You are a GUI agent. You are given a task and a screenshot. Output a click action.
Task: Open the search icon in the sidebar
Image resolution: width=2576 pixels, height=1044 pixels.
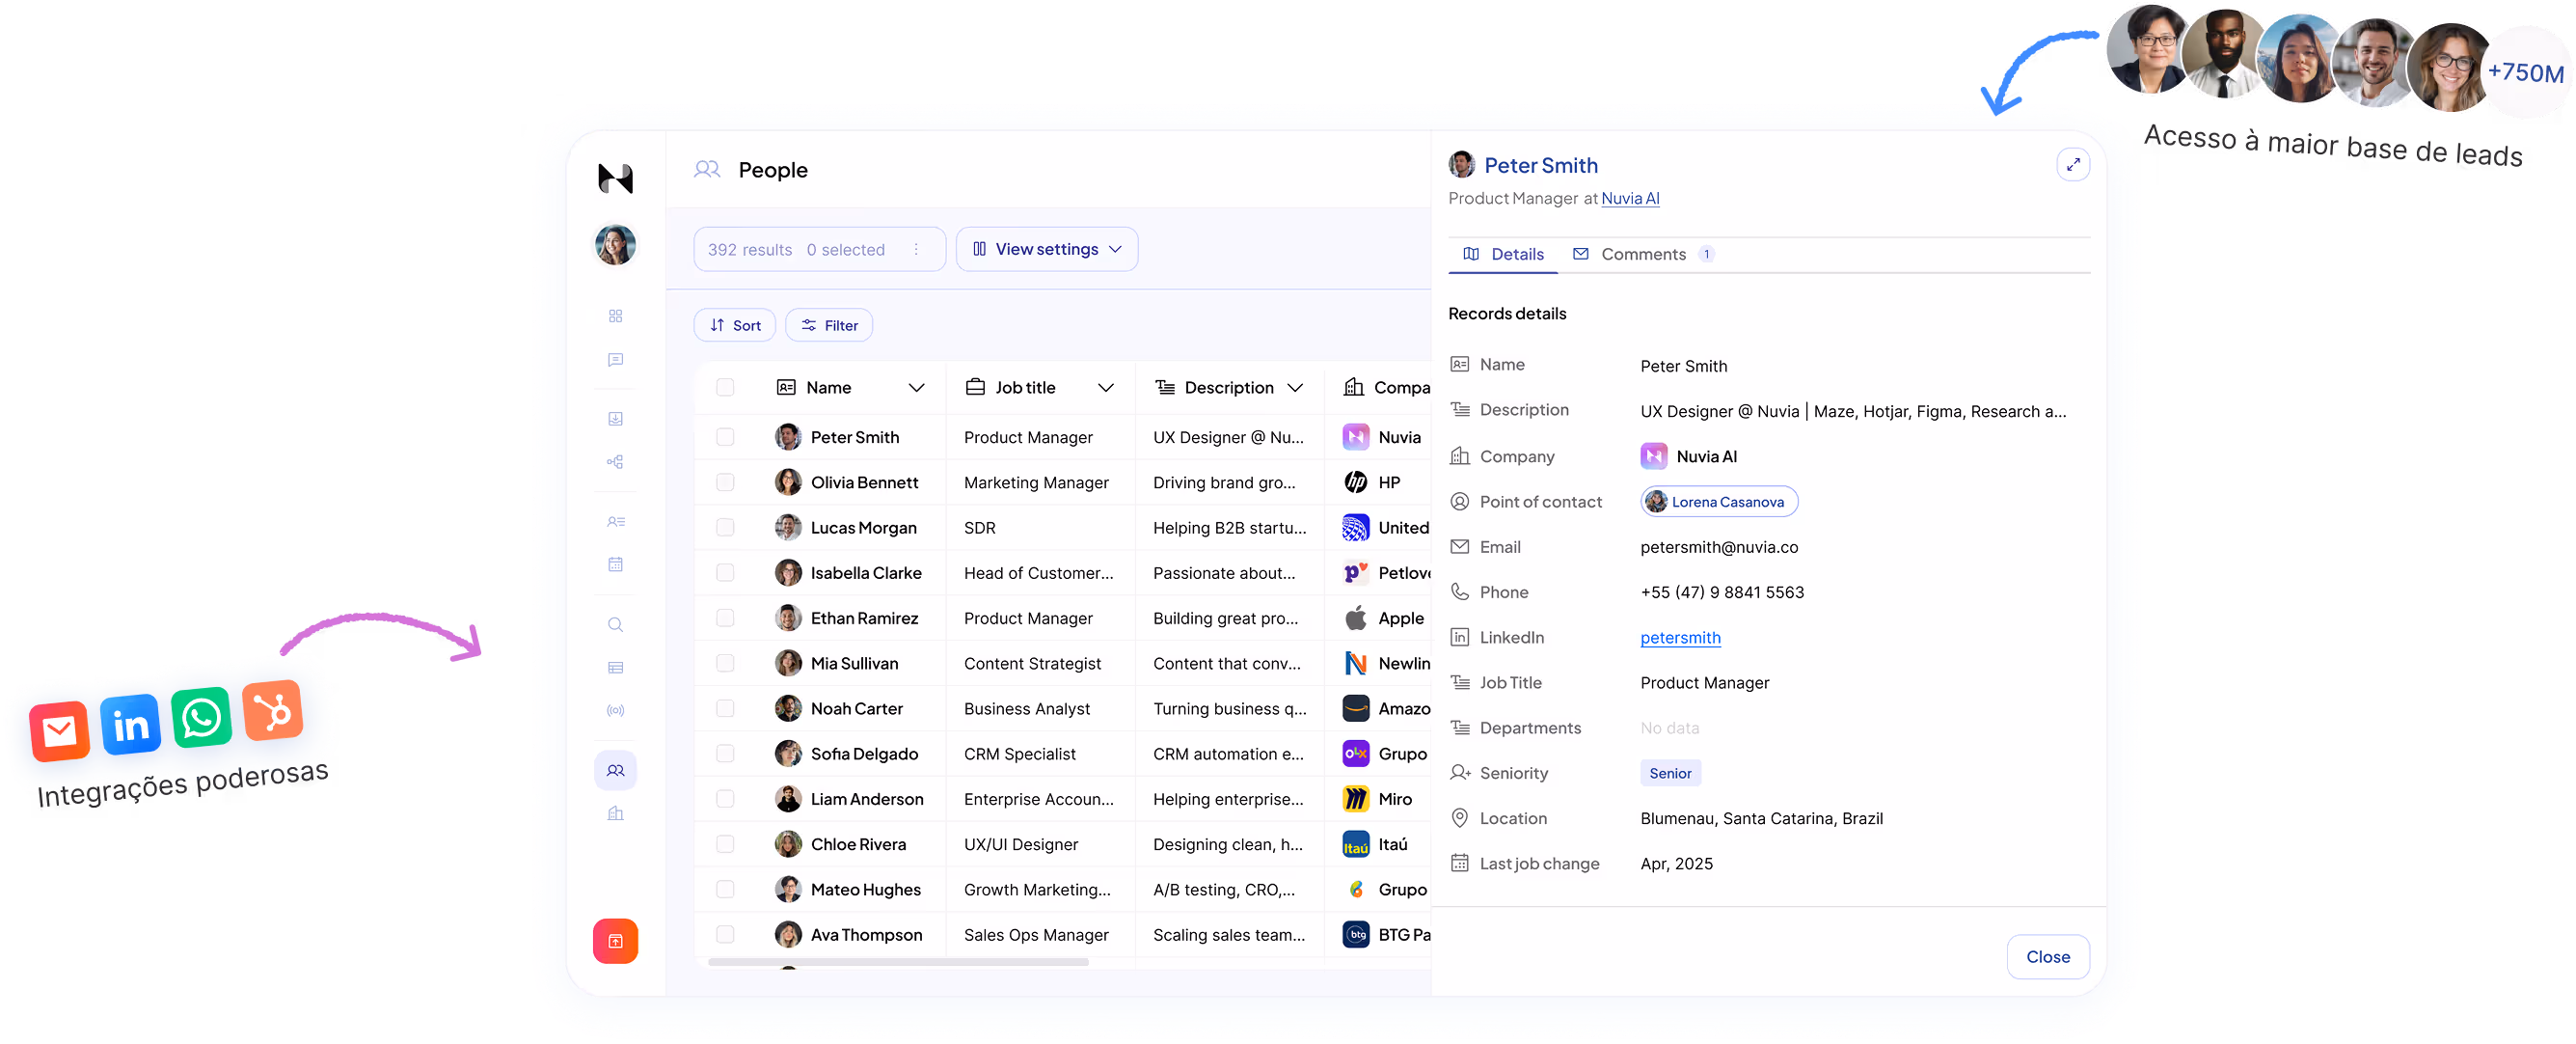point(615,625)
